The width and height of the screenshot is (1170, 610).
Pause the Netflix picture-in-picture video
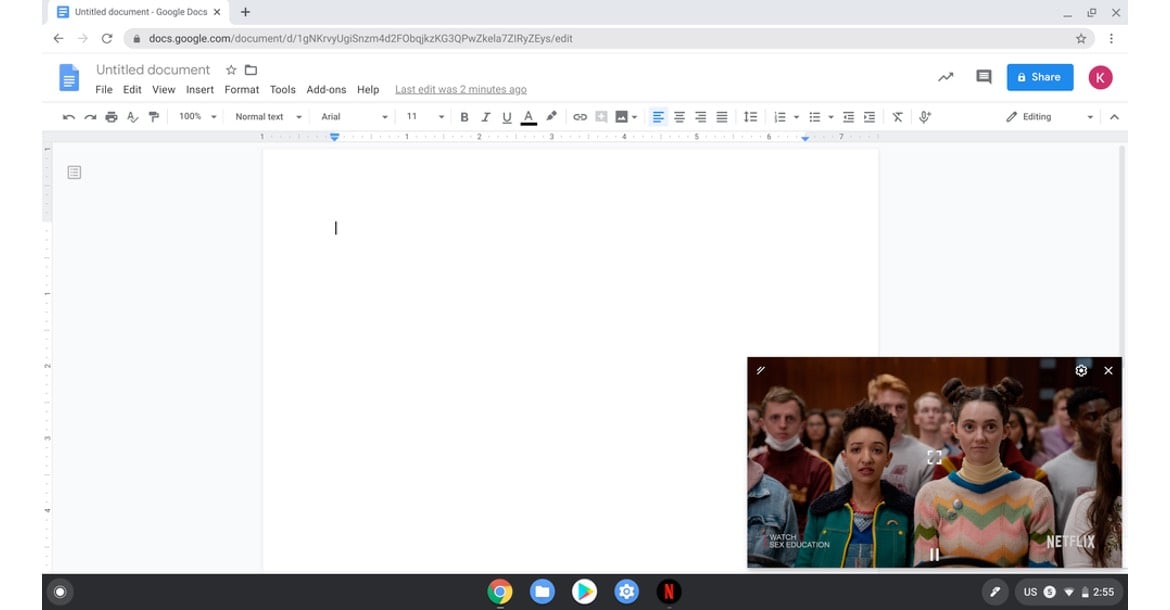pyautogui.click(x=934, y=554)
